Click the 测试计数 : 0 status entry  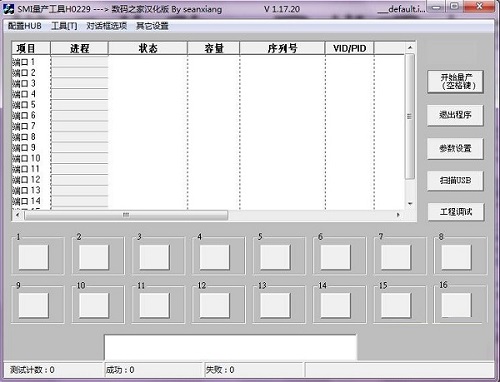(x=53, y=370)
